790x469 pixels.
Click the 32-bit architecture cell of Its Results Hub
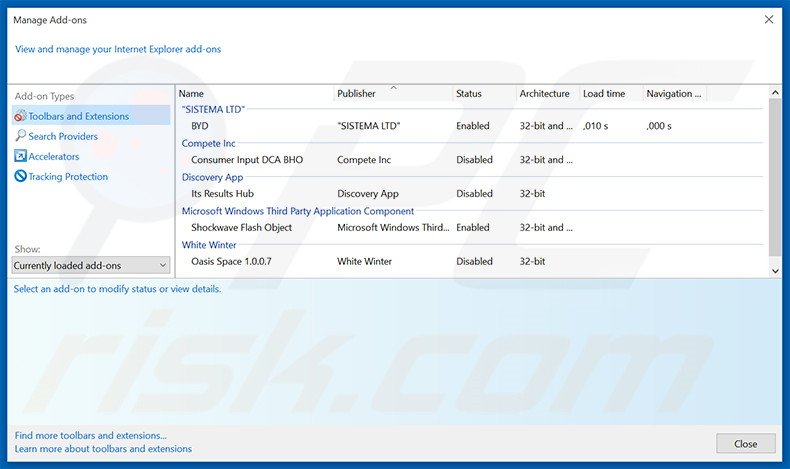[x=532, y=193]
